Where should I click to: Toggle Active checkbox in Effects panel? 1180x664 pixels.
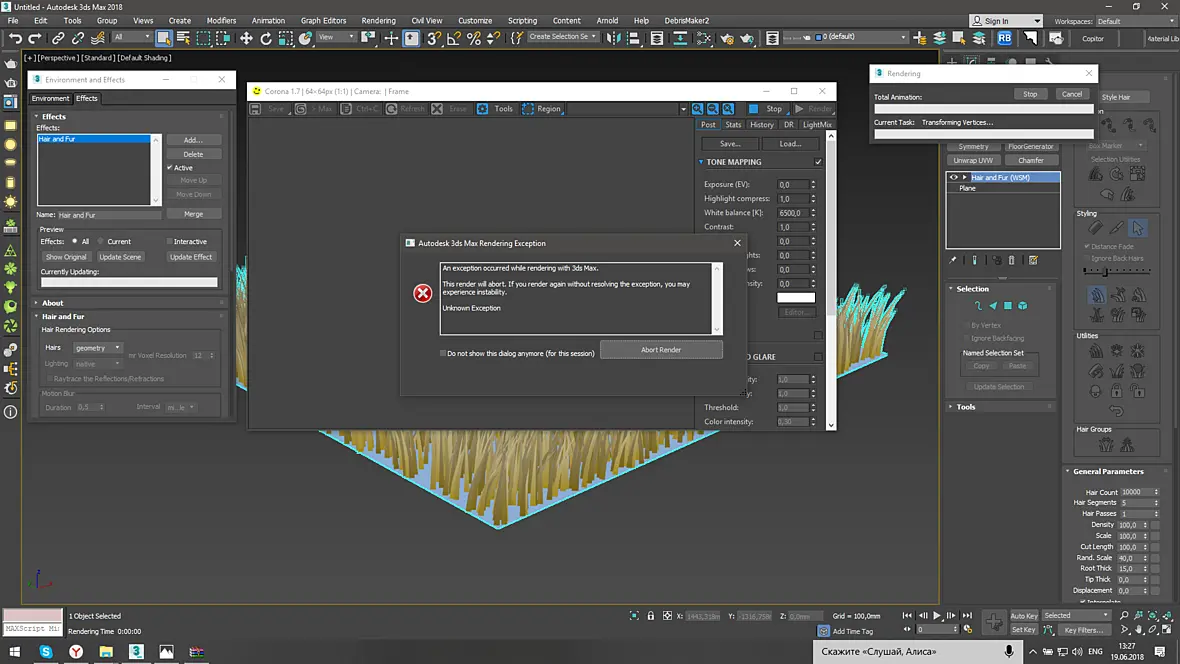click(170, 168)
